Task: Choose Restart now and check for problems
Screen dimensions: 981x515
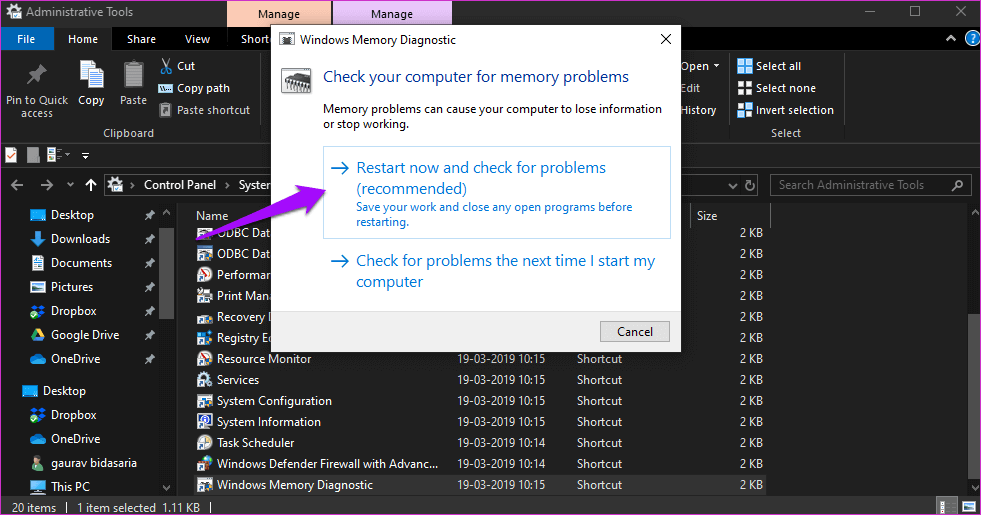Action: click(497, 193)
